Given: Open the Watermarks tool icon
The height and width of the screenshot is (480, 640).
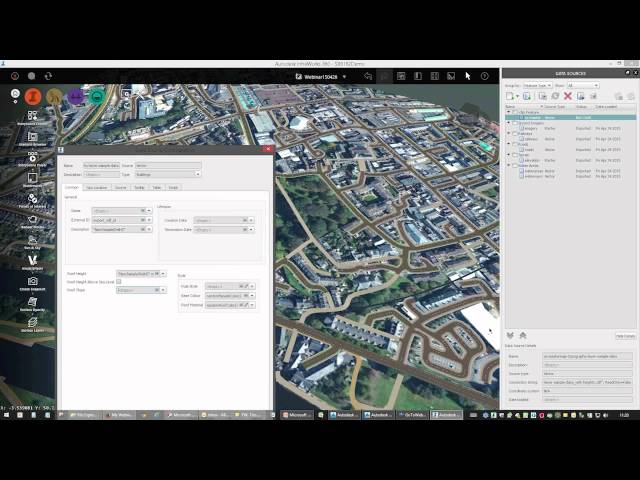Looking at the screenshot, I should 32,178.
